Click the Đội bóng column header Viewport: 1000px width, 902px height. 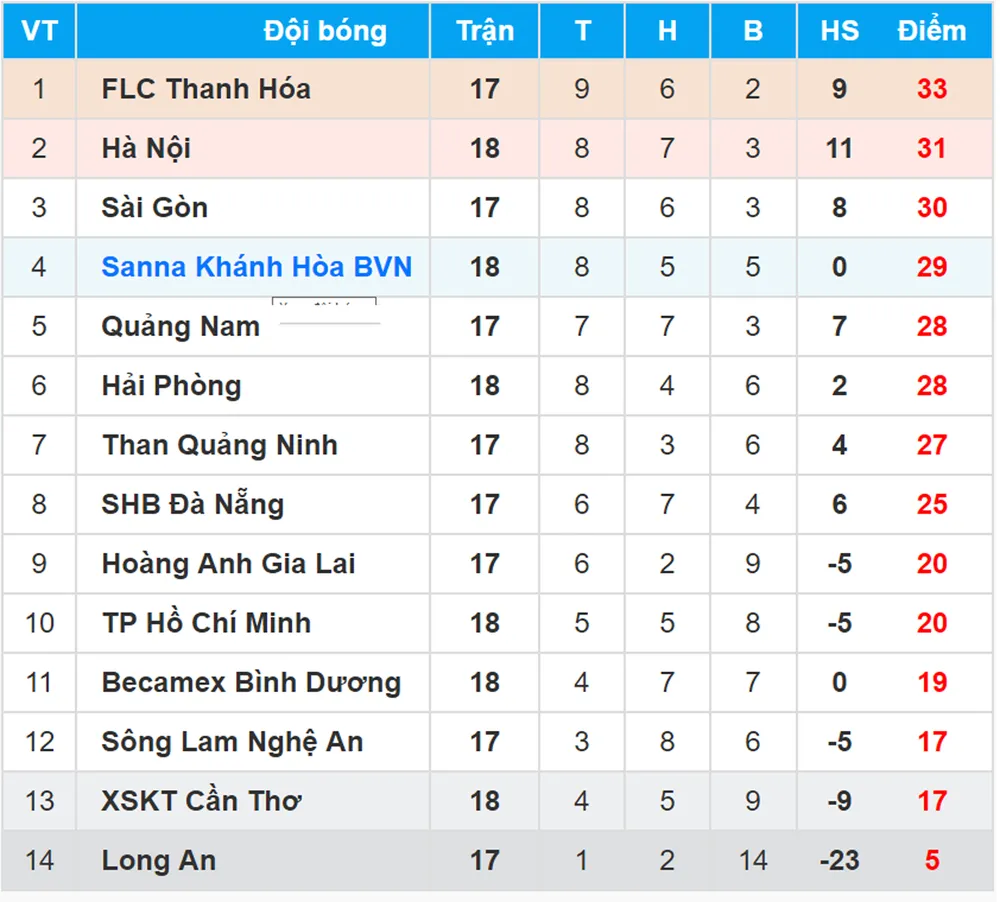pos(325,31)
